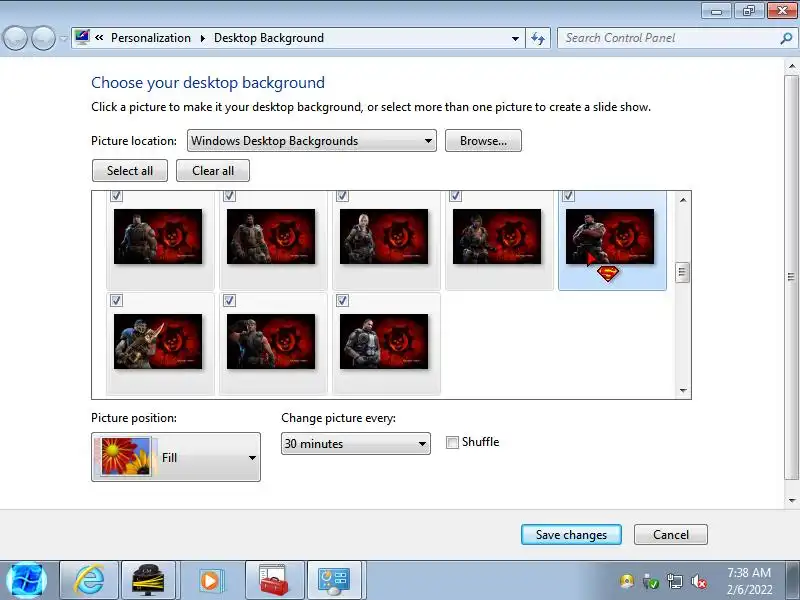Image resolution: width=800 pixels, height=600 pixels.
Task: Click the Cancel button
Action: (670, 535)
